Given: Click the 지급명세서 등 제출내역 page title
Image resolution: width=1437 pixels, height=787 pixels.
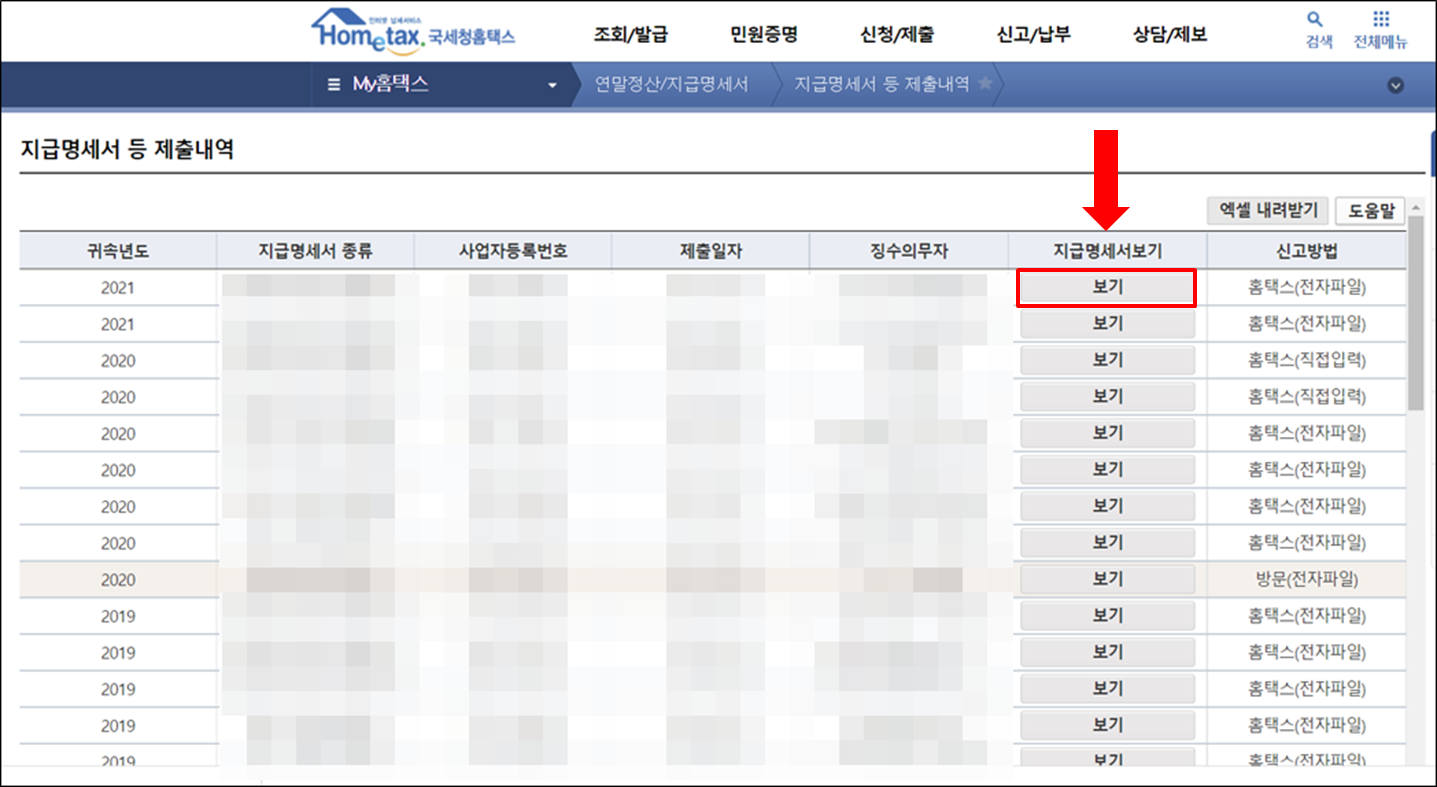Looking at the screenshot, I should point(127,150).
